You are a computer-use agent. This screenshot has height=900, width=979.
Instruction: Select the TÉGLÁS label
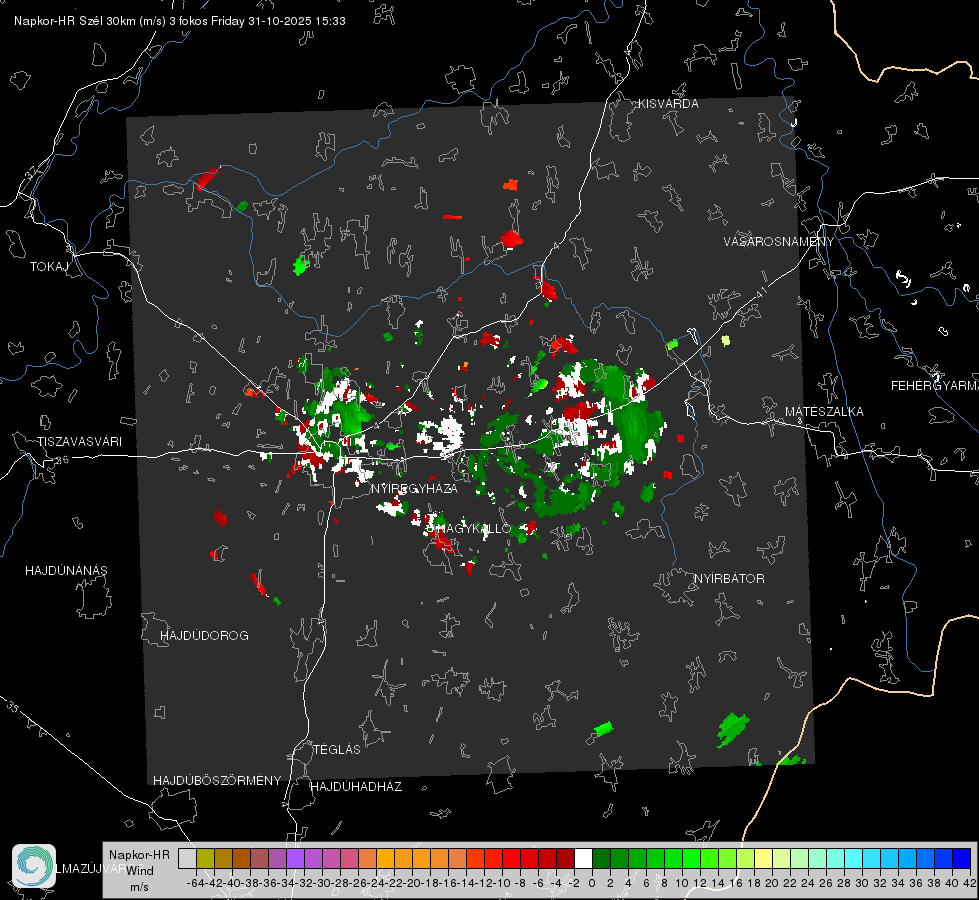(x=337, y=750)
